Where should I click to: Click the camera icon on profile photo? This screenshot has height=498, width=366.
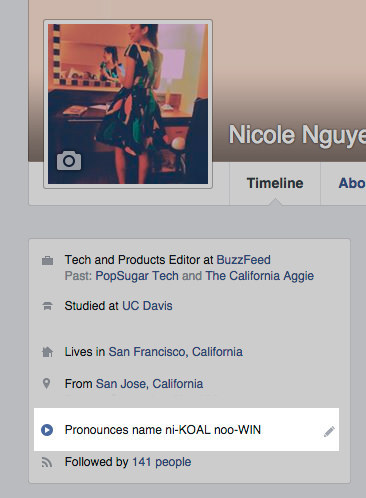click(x=69, y=161)
